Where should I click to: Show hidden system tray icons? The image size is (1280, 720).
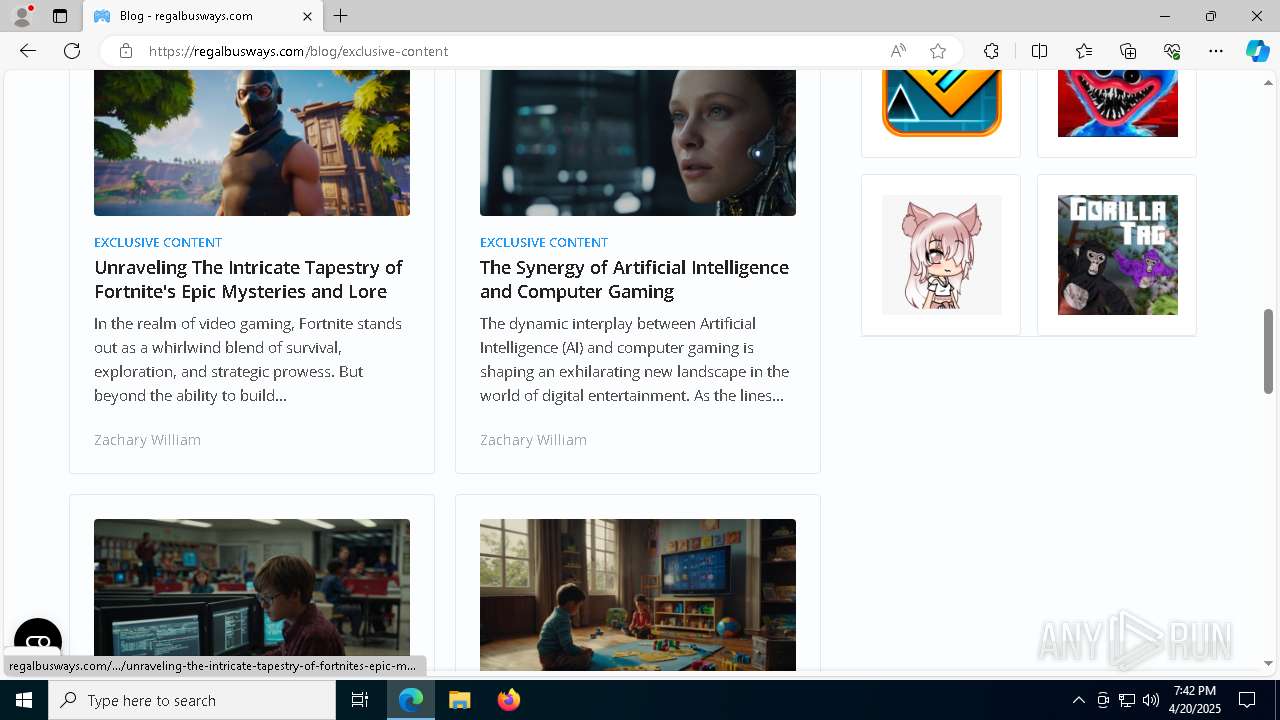tap(1078, 700)
